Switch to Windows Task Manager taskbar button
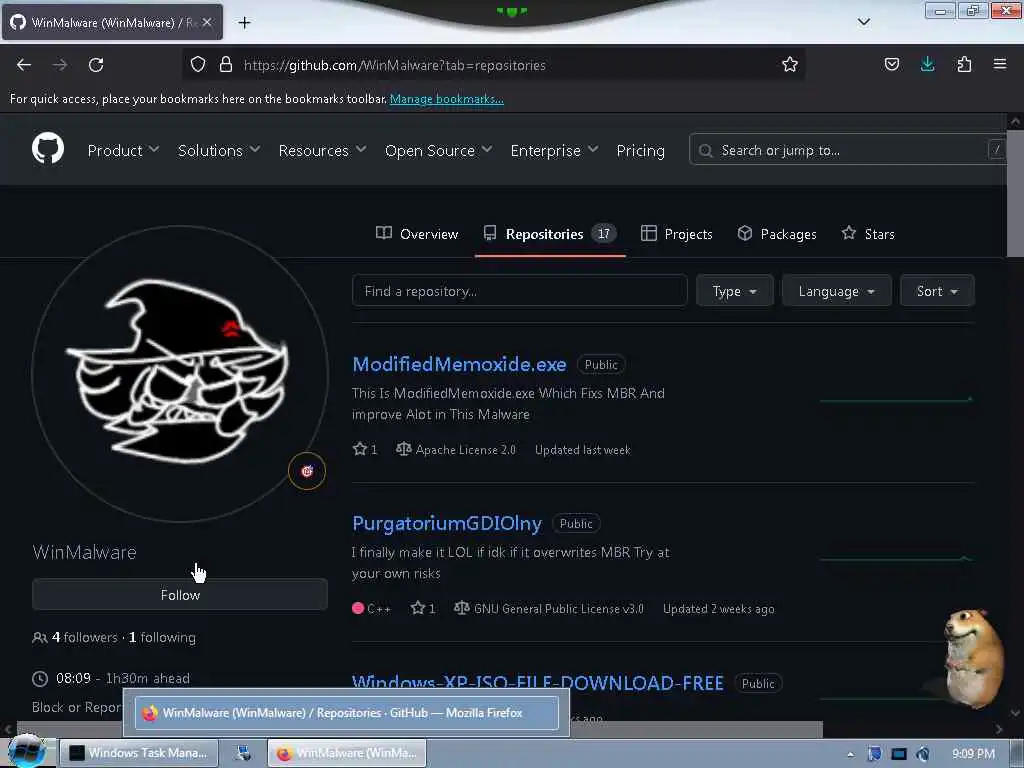Viewport: 1024px width, 768px height. pos(138,753)
